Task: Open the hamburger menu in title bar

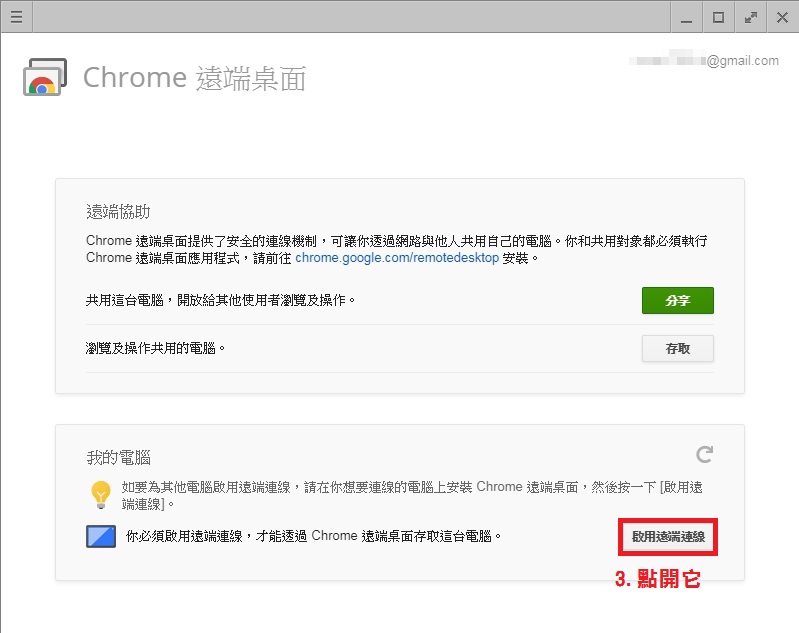Action: coord(16,17)
